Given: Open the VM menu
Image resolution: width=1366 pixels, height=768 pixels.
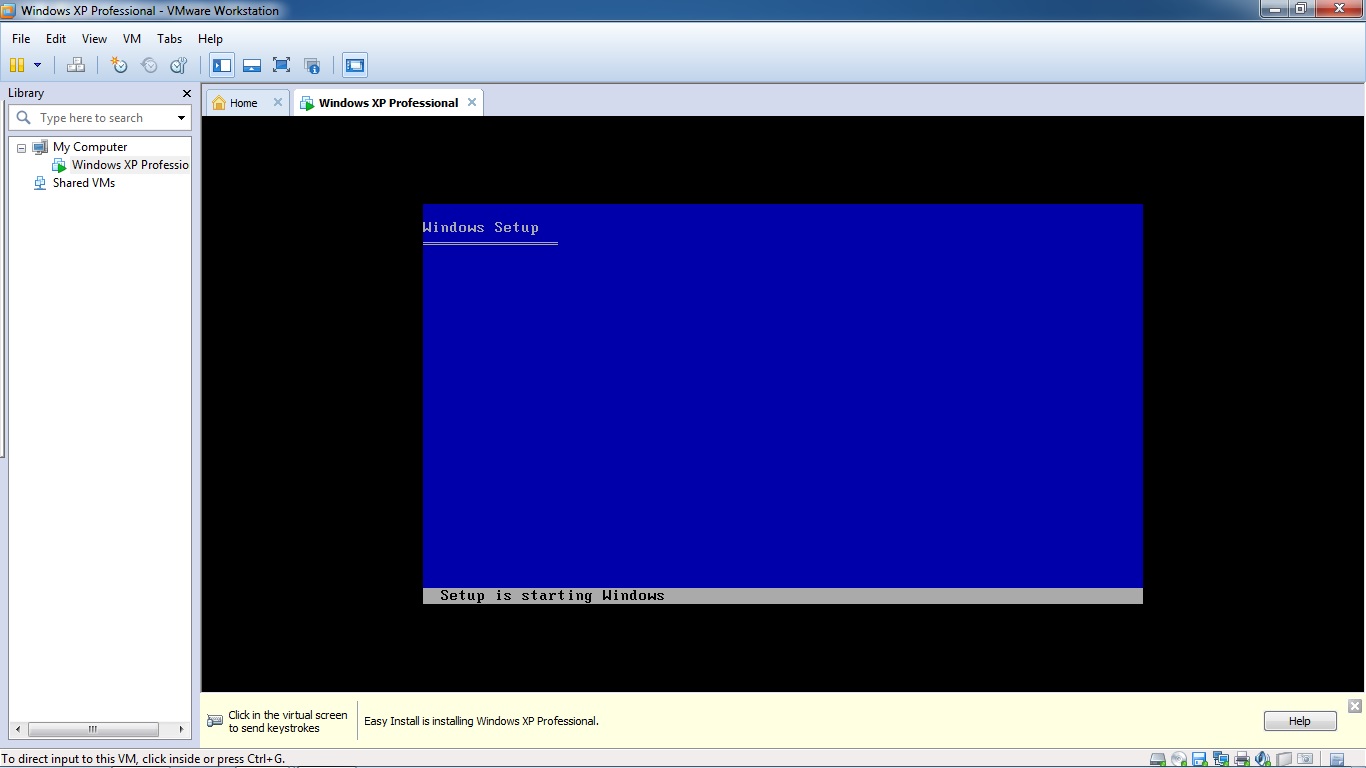Looking at the screenshot, I should [x=131, y=39].
